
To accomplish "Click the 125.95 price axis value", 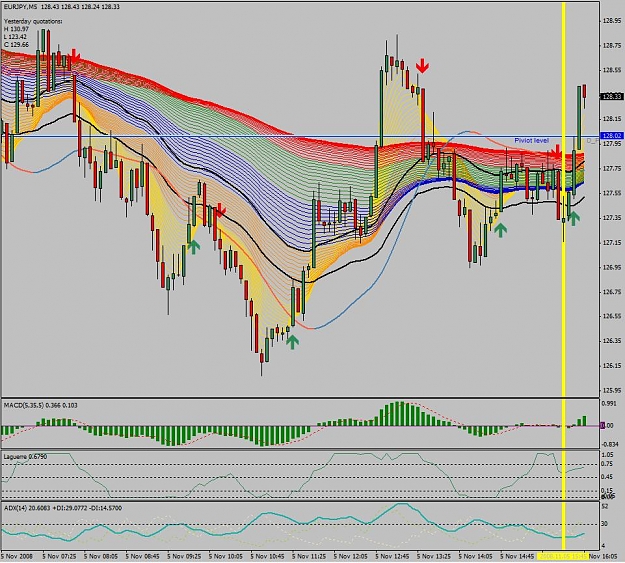I will pyautogui.click(x=612, y=390).
